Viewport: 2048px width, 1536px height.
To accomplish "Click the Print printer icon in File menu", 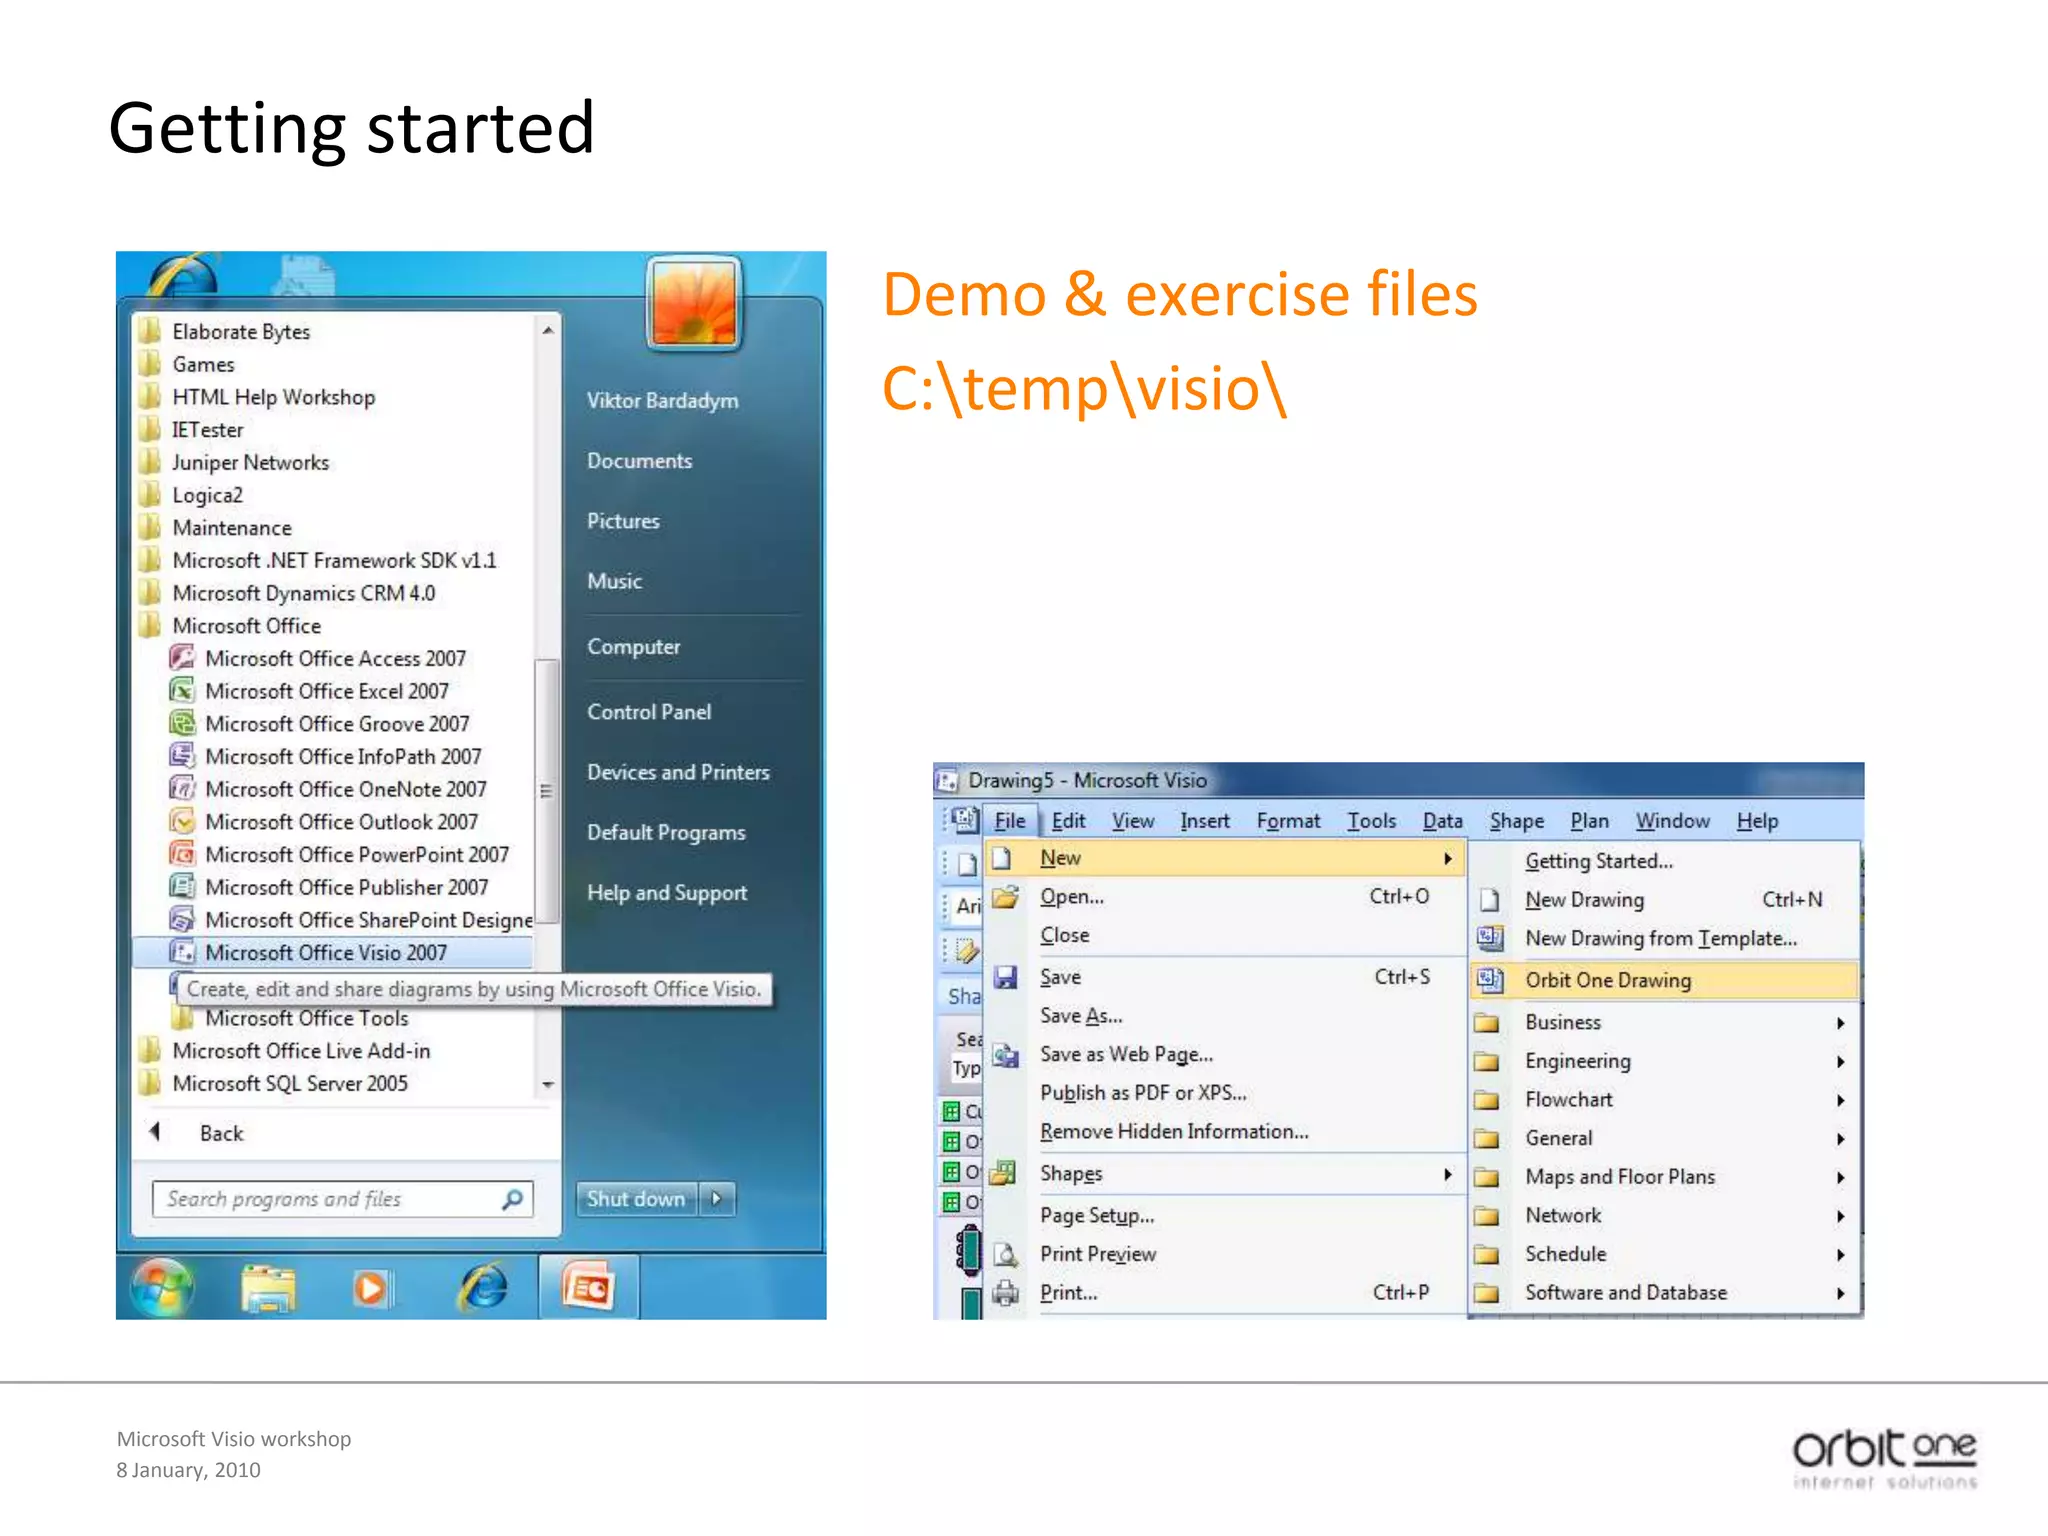I will (1005, 1293).
